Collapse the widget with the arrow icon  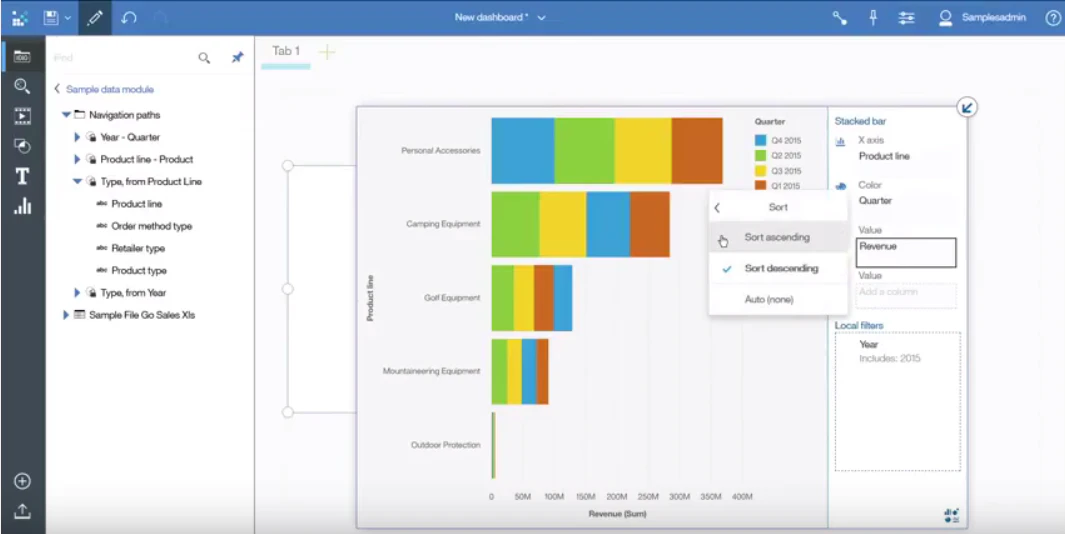[967, 107]
